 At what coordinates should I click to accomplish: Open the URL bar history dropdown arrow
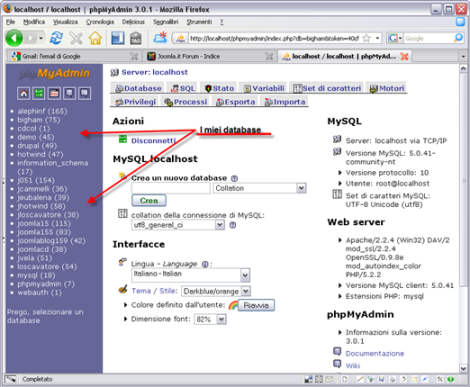[x=377, y=38]
